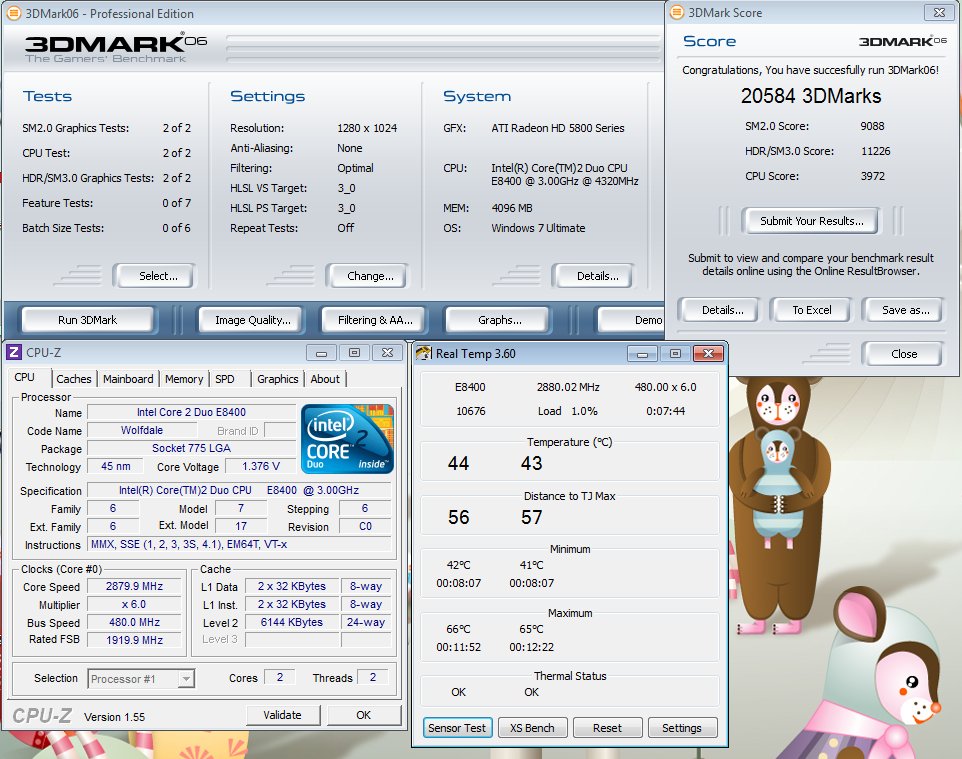Click the 3DMark06 main window icon
962x759 pixels.
point(13,13)
